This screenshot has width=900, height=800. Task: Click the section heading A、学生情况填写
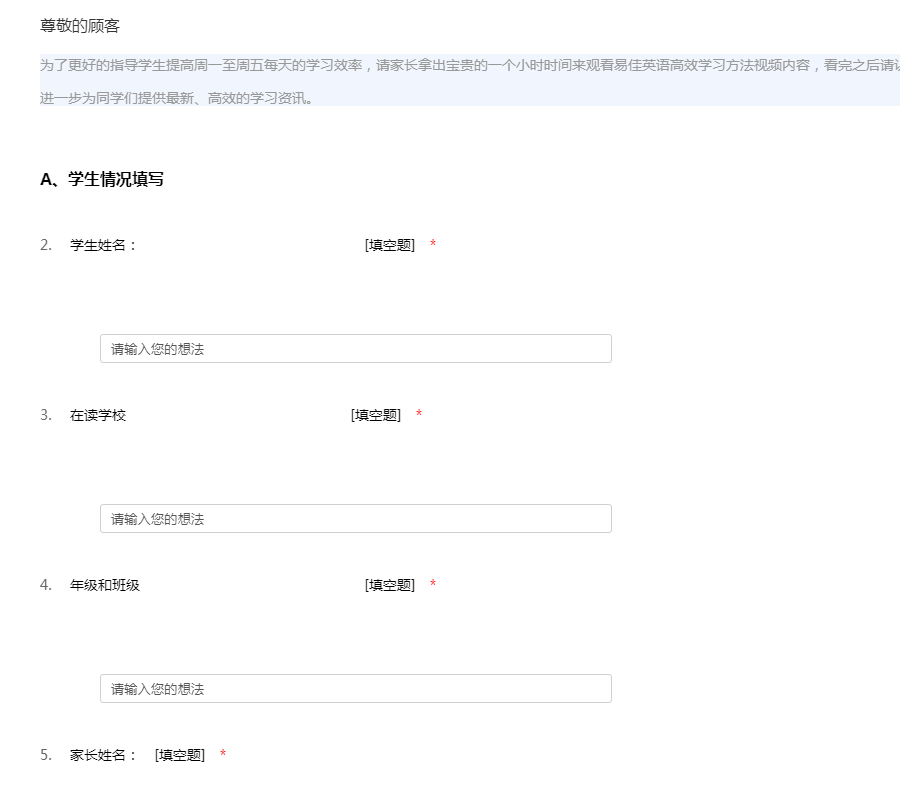click(x=102, y=180)
